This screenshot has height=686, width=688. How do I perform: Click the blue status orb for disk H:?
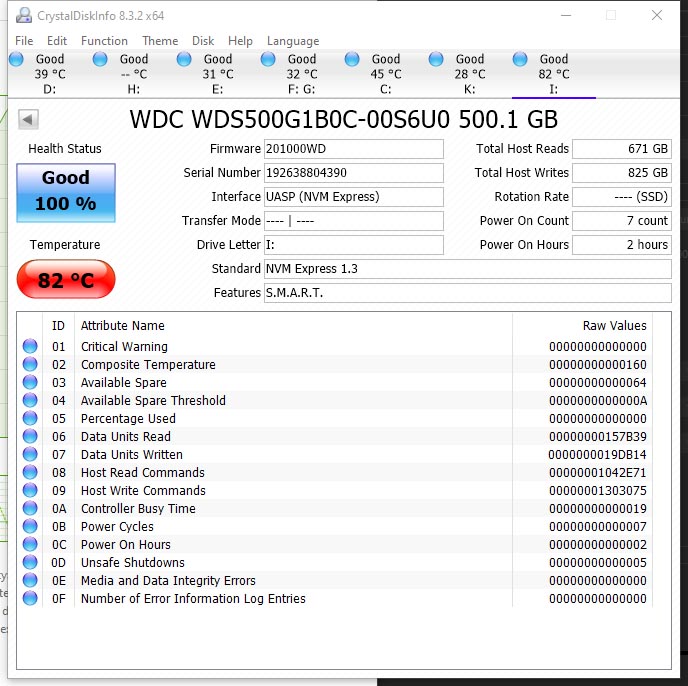coord(100,59)
